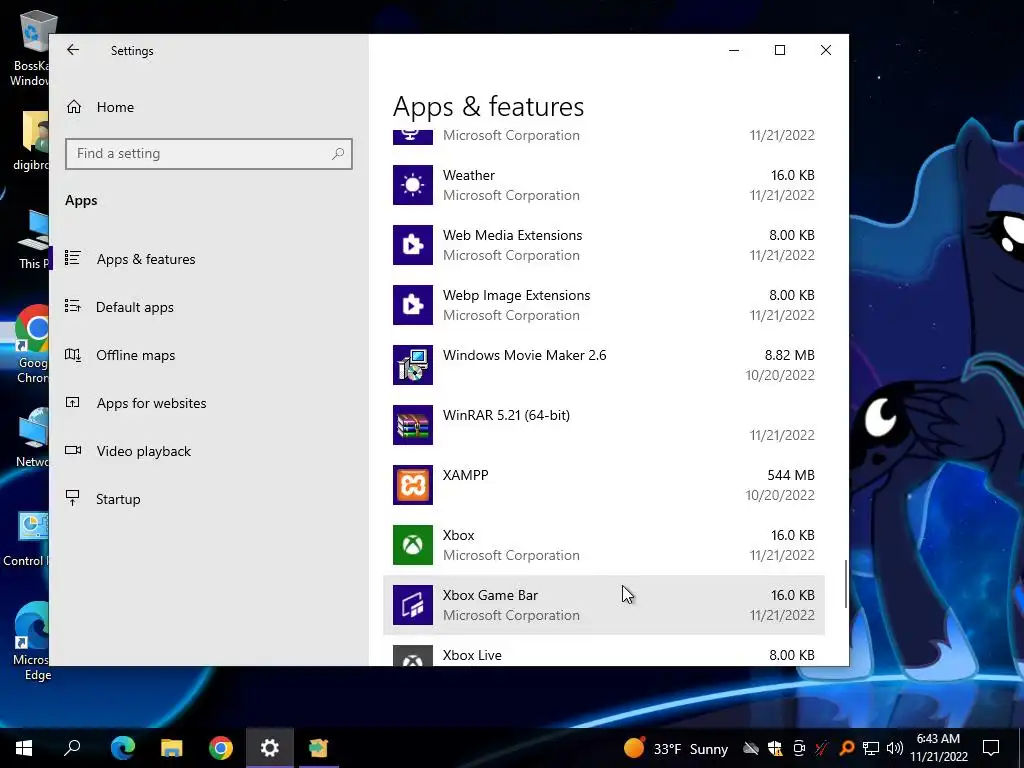
Task: Select the Microsoft Edge desktop shortcut
Action: click(x=30, y=641)
